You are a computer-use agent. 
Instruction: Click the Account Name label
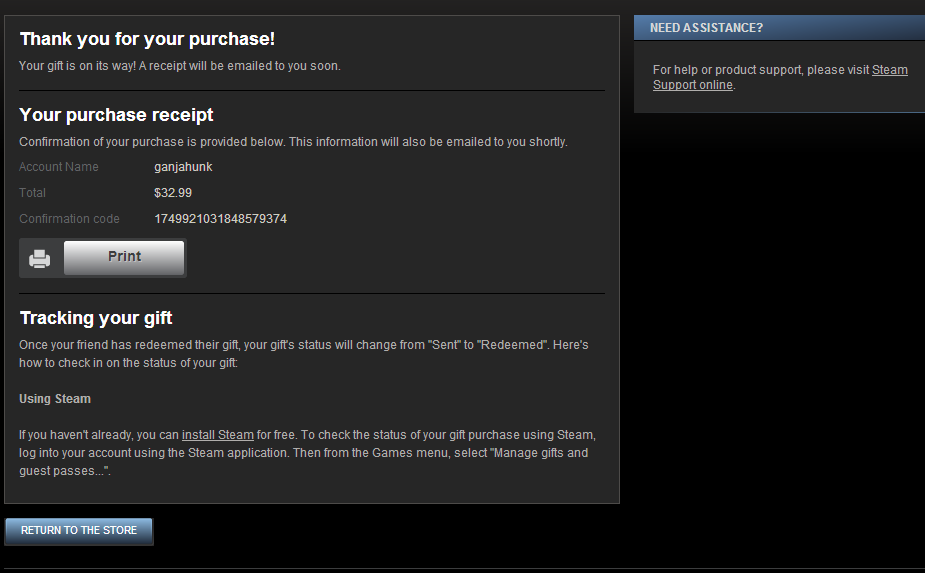click(59, 167)
